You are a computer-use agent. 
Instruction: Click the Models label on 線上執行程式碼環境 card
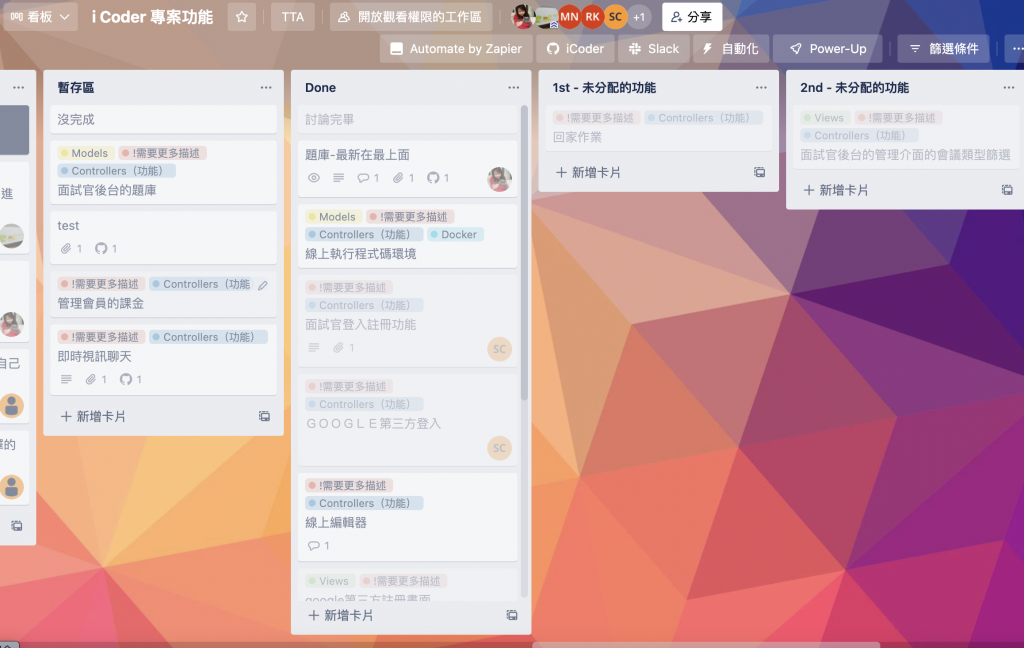[x=332, y=217]
